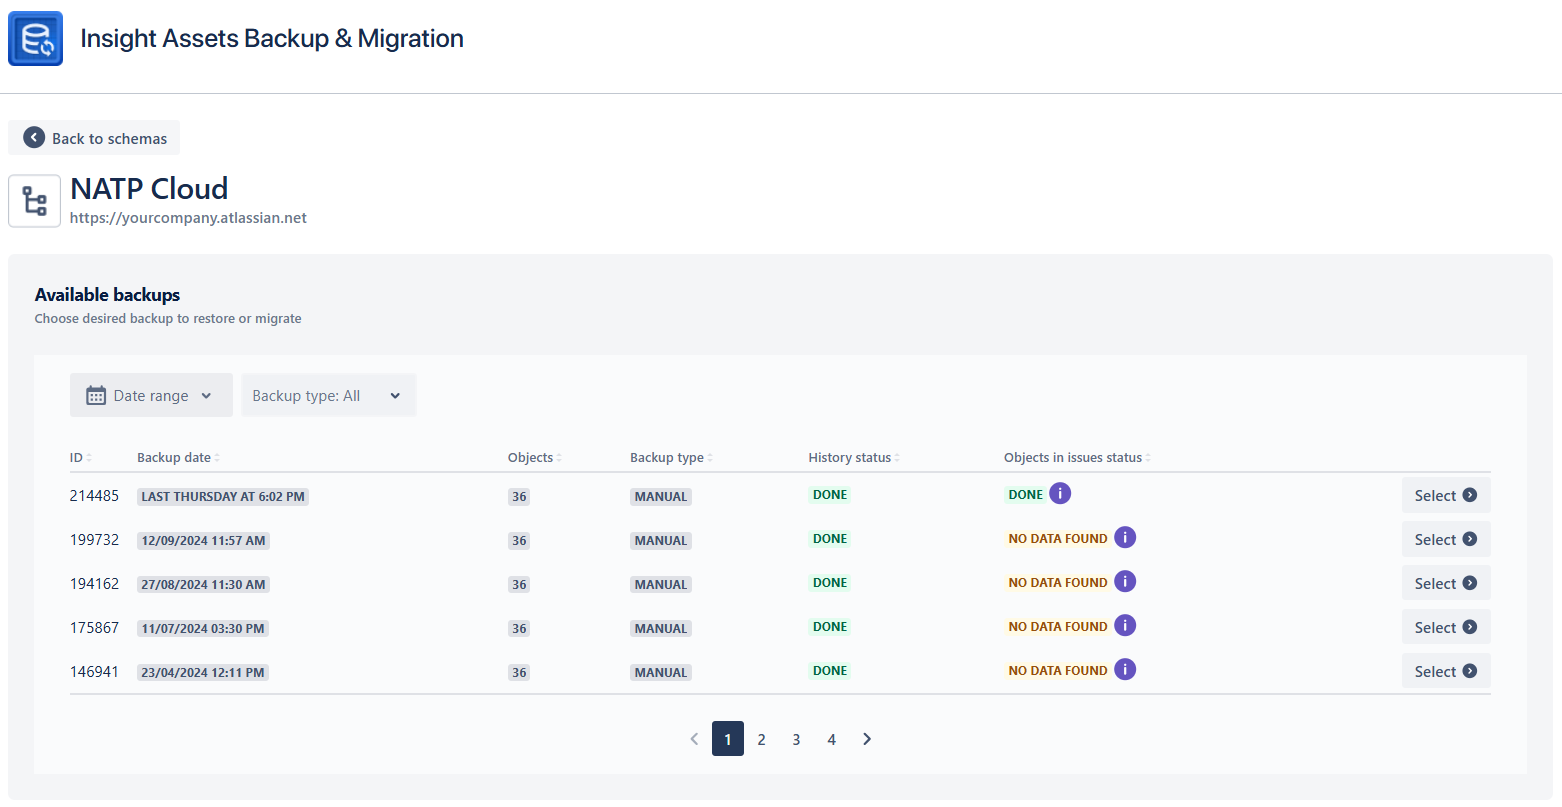Click backup ID 199732
This screenshot has width=1562, height=807.
click(94, 540)
